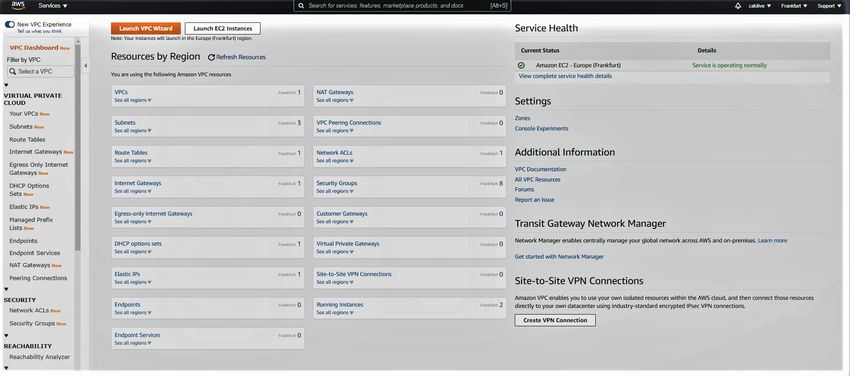Select VPC Dashboard in the sidebar
Screen dimensions: 850x376
point(34,48)
